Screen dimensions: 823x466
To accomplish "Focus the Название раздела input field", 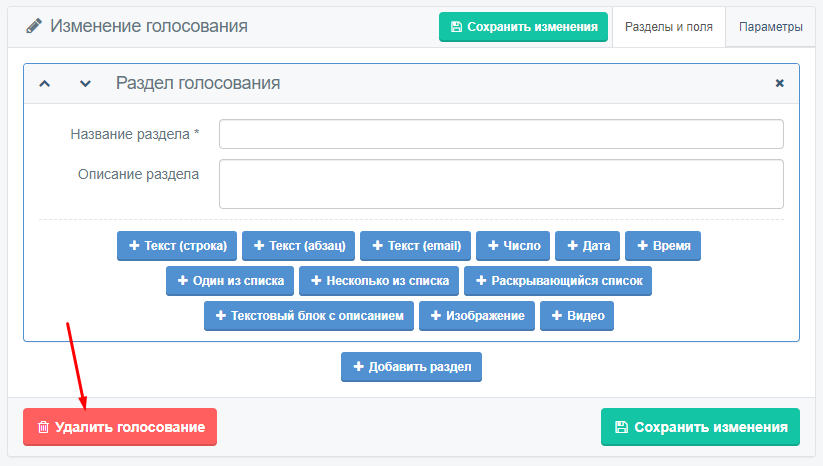I will pos(501,134).
